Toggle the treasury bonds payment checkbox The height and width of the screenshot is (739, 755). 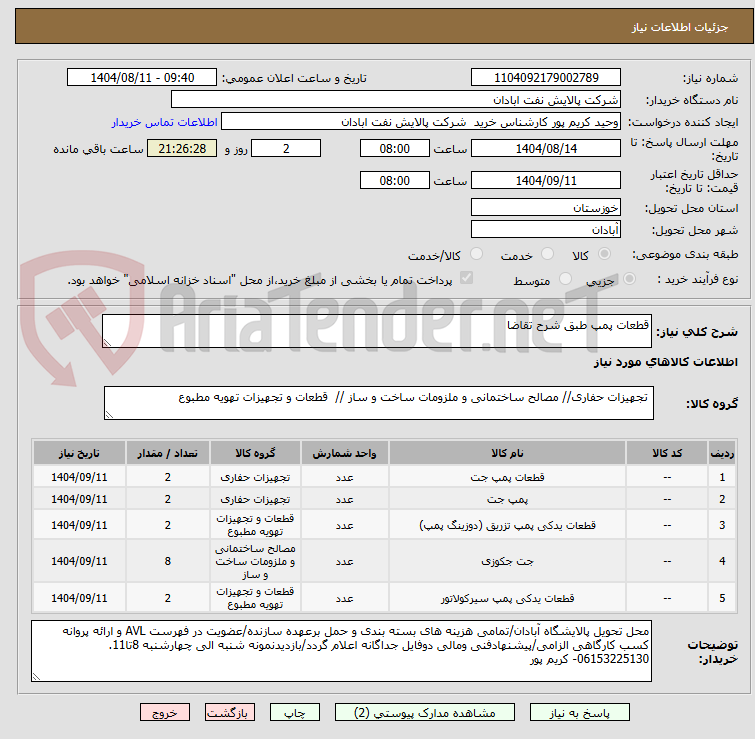point(466,278)
